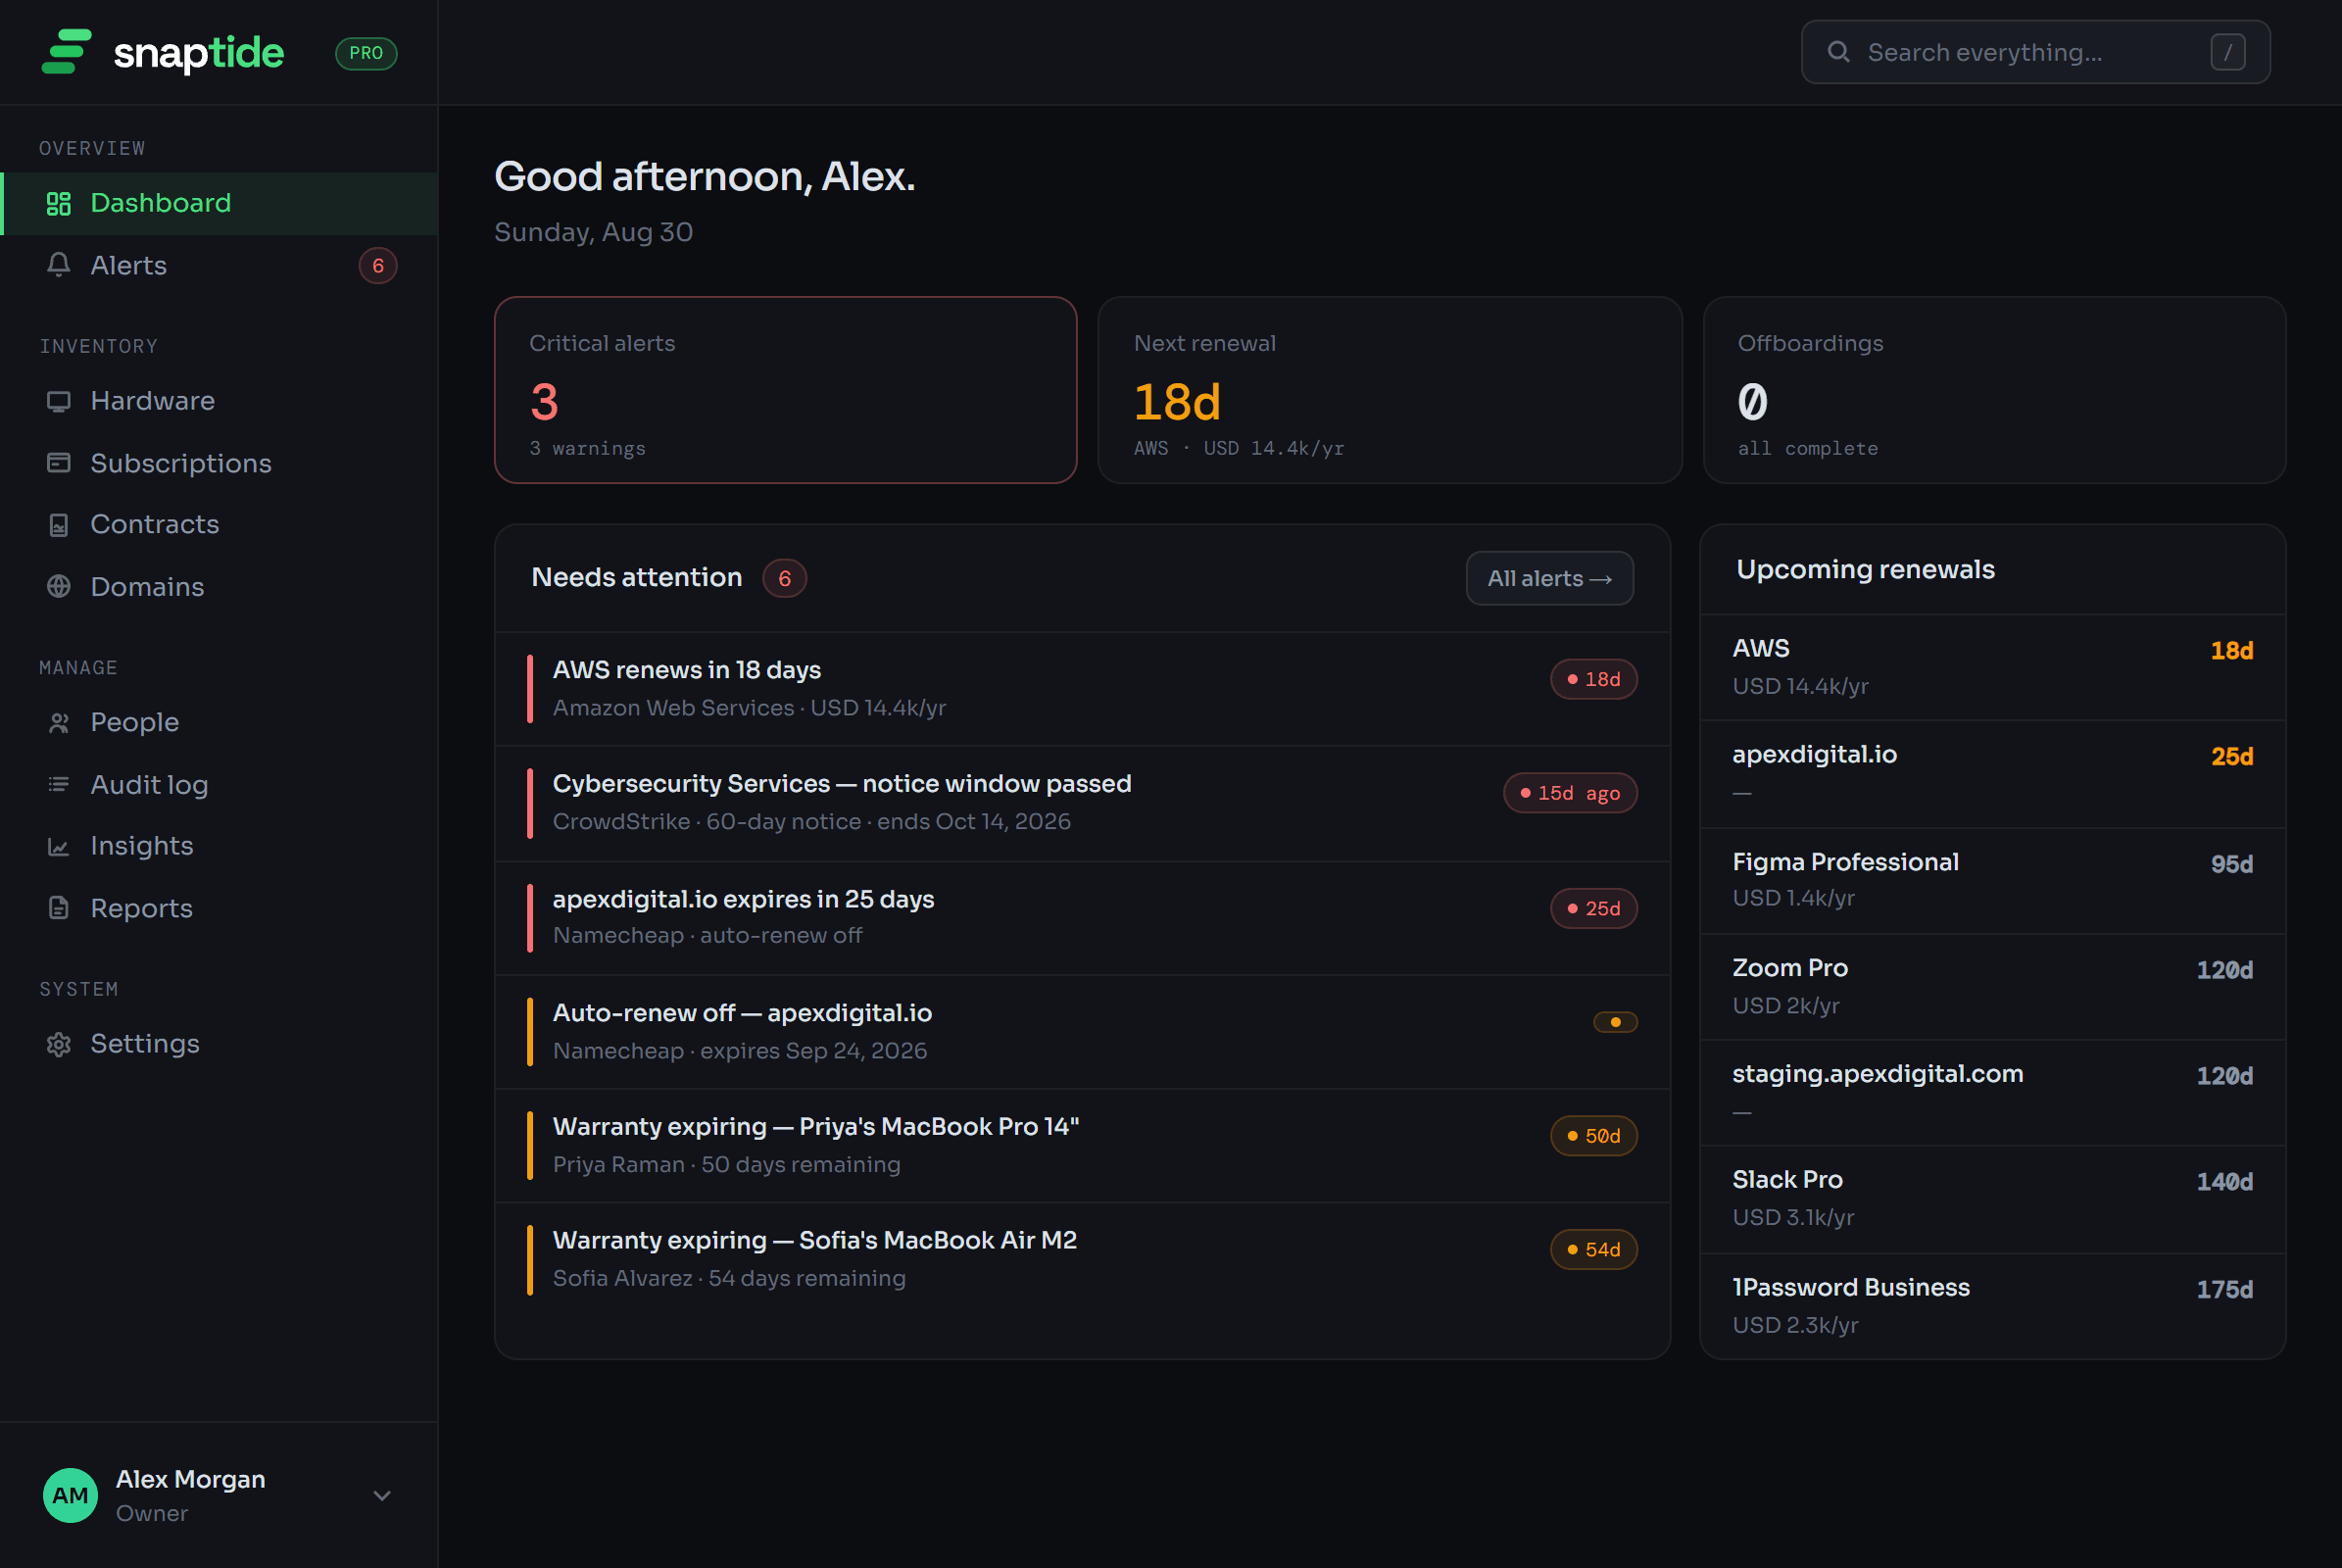This screenshot has width=2342, height=1568.
Task: Click the PRO plan badge
Action: [366, 53]
